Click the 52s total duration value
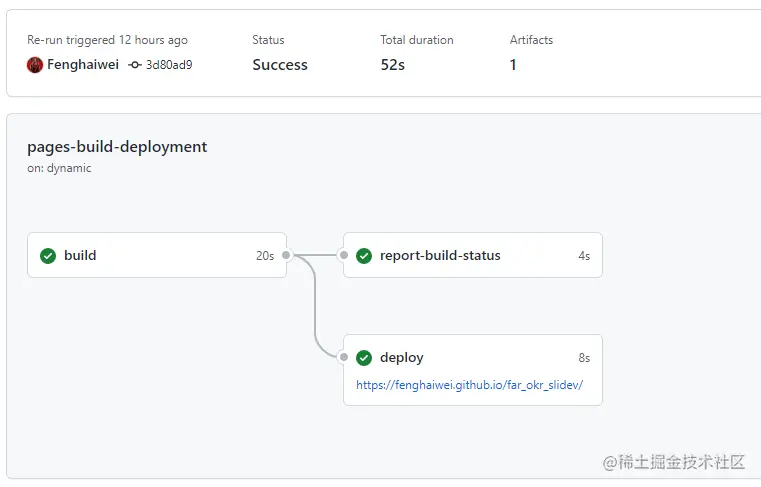The width and height of the screenshot is (761, 487). 393,65
